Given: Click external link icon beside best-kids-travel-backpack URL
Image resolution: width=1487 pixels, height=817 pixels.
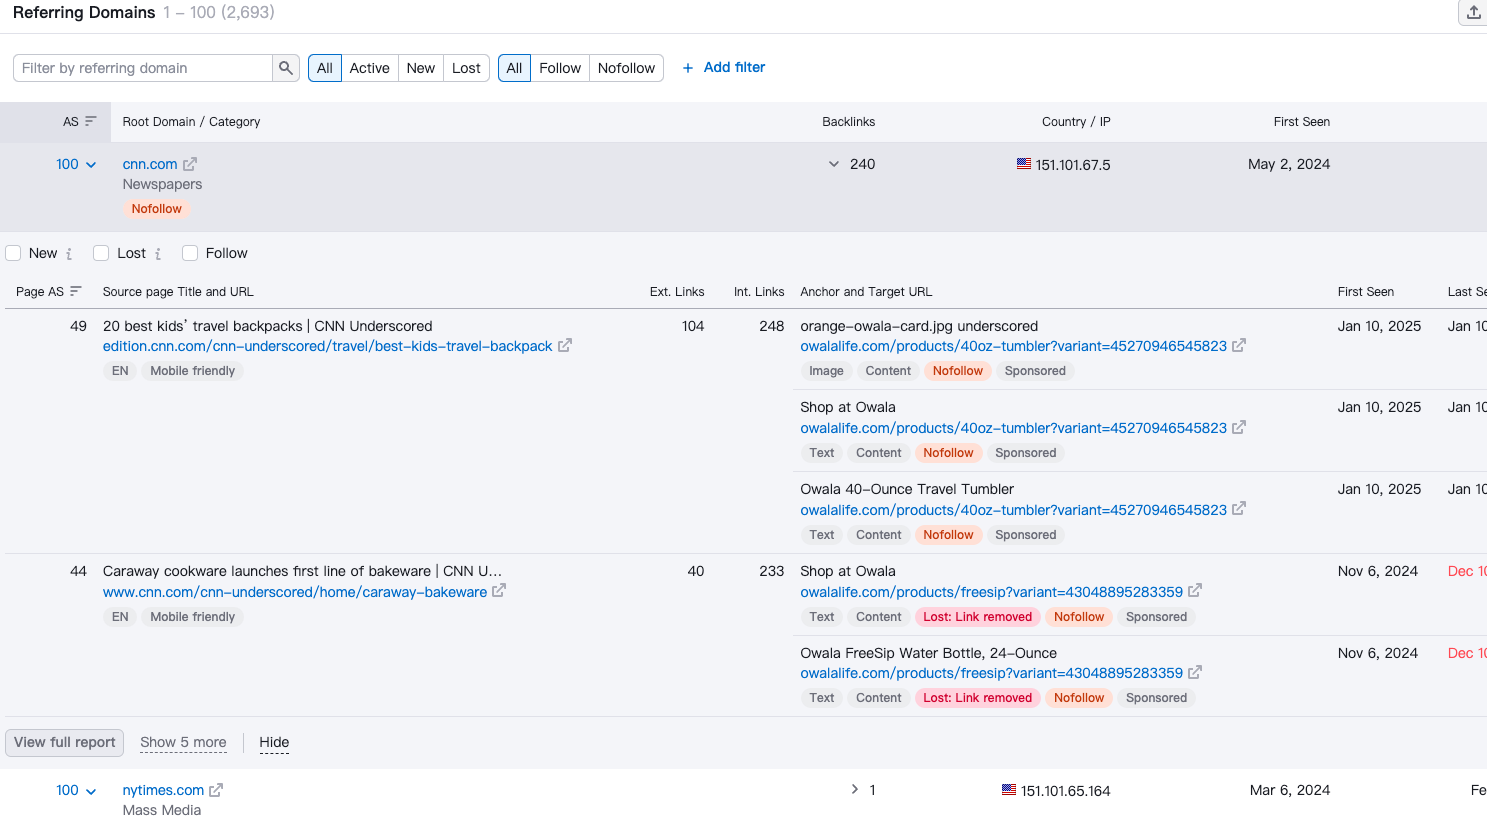Looking at the screenshot, I should 565,346.
